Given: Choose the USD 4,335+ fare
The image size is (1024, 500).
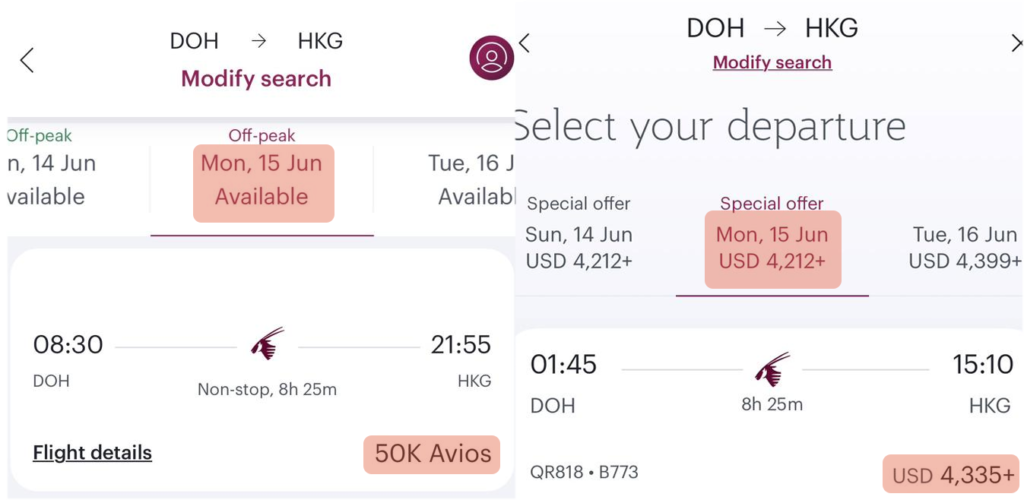Looking at the screenshot, I should tap(952, 475).
